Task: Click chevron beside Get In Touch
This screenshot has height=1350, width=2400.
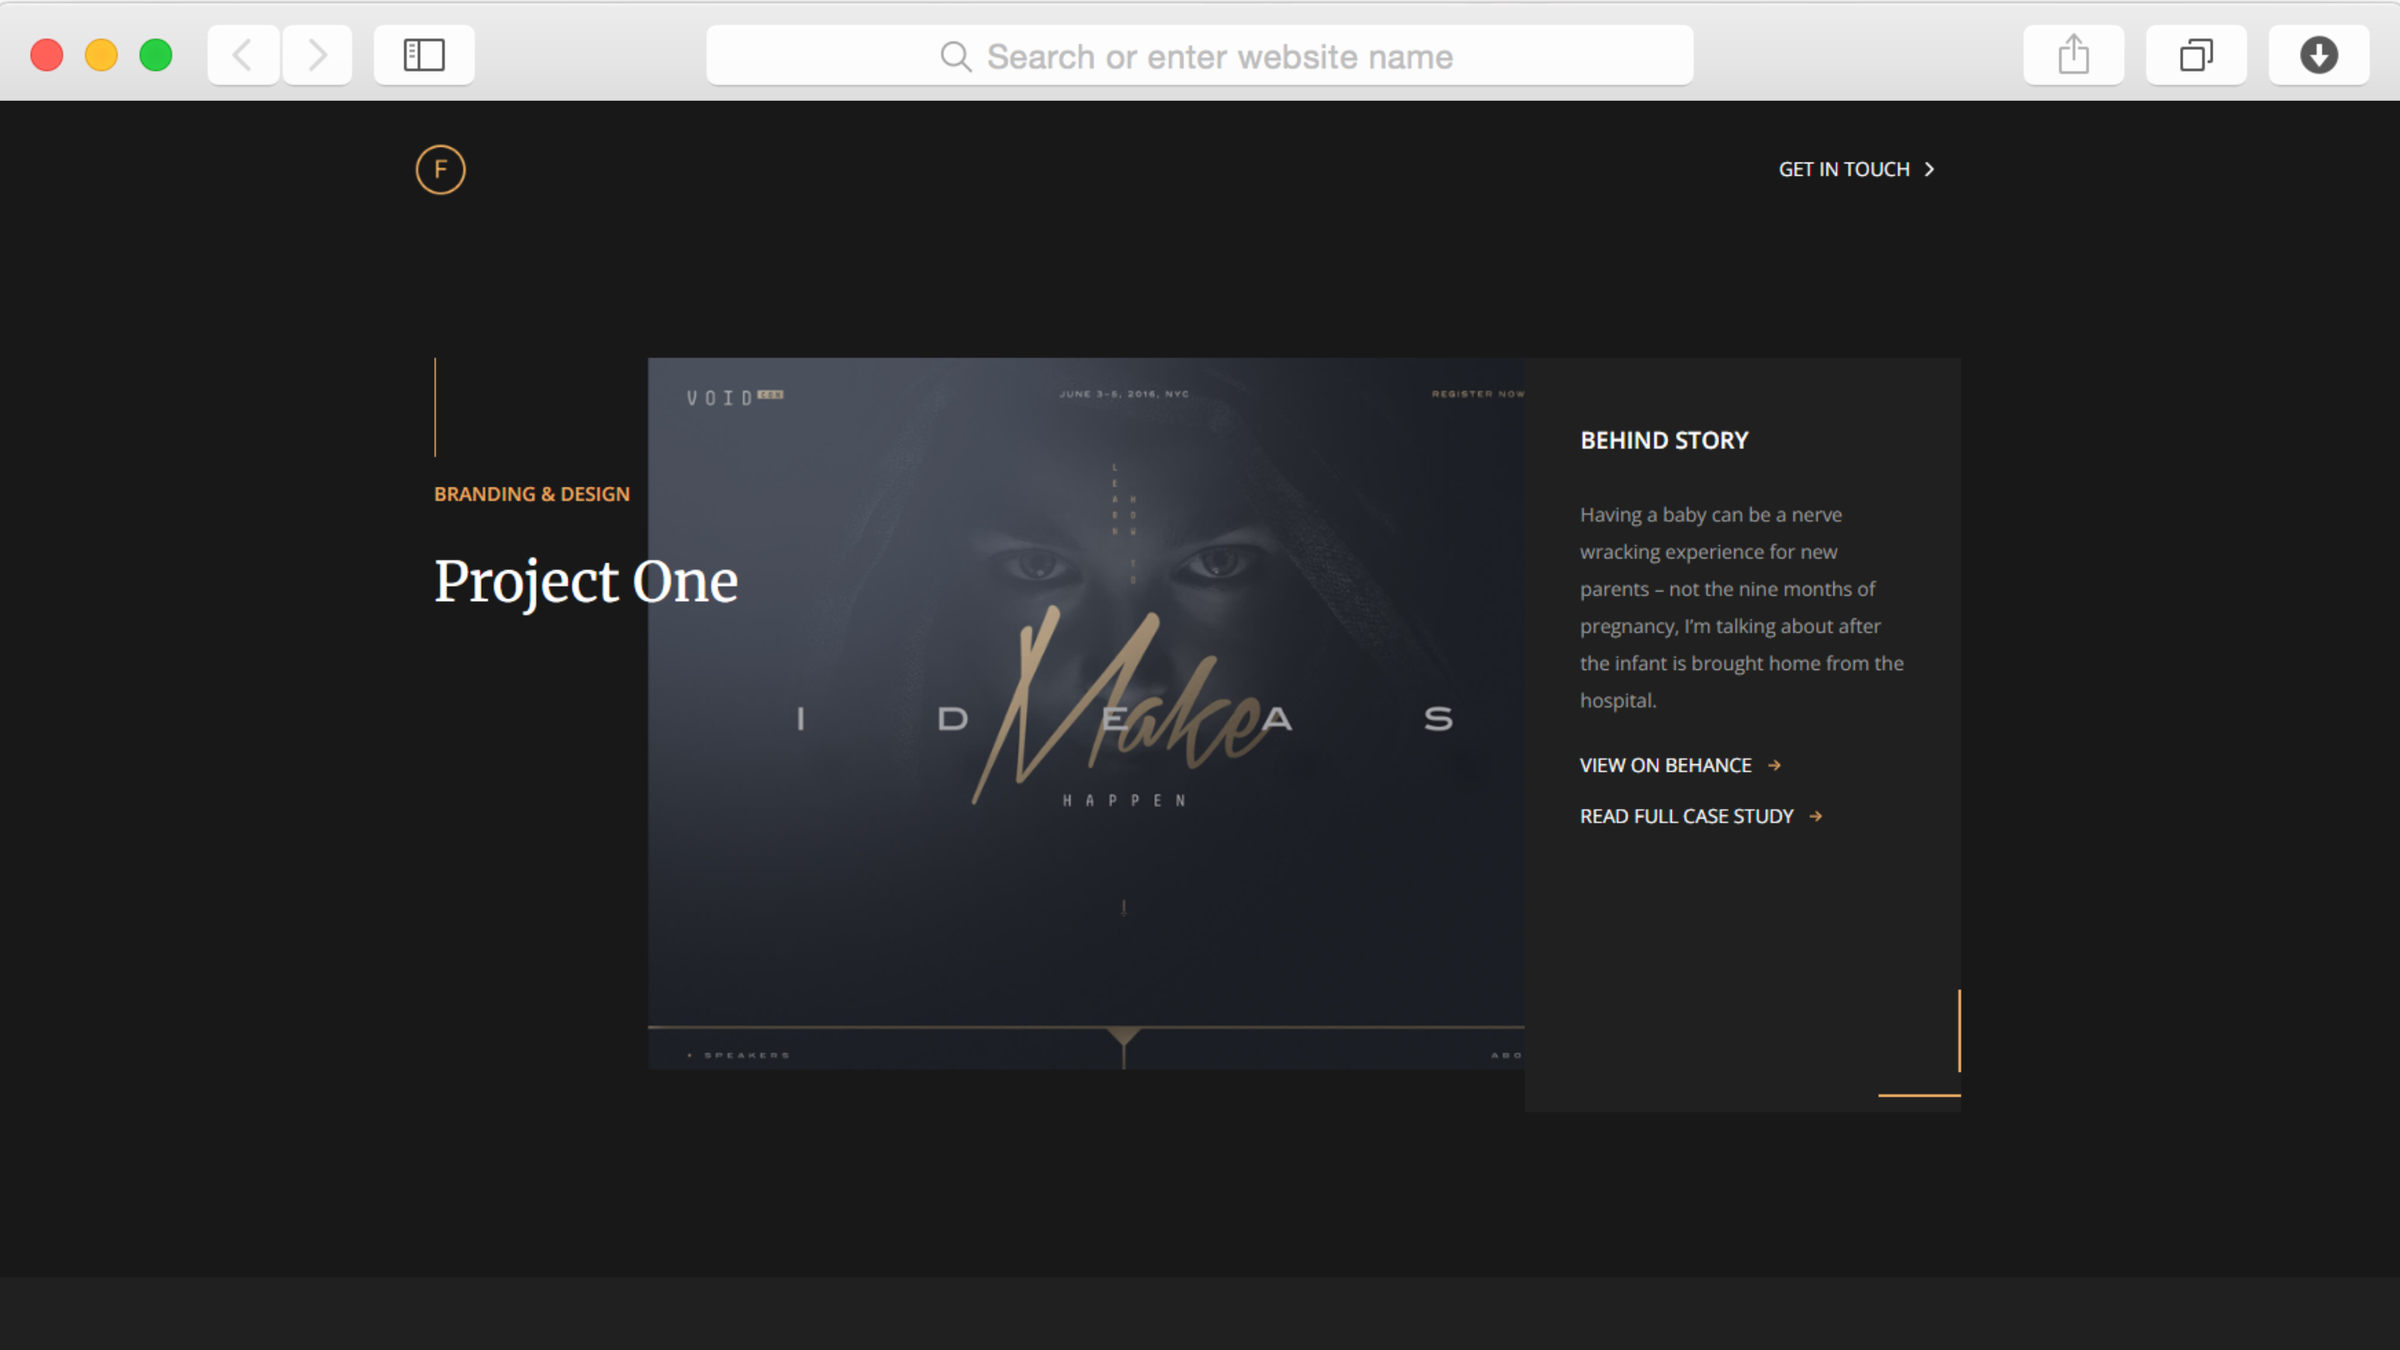Action: (1930, 170)
